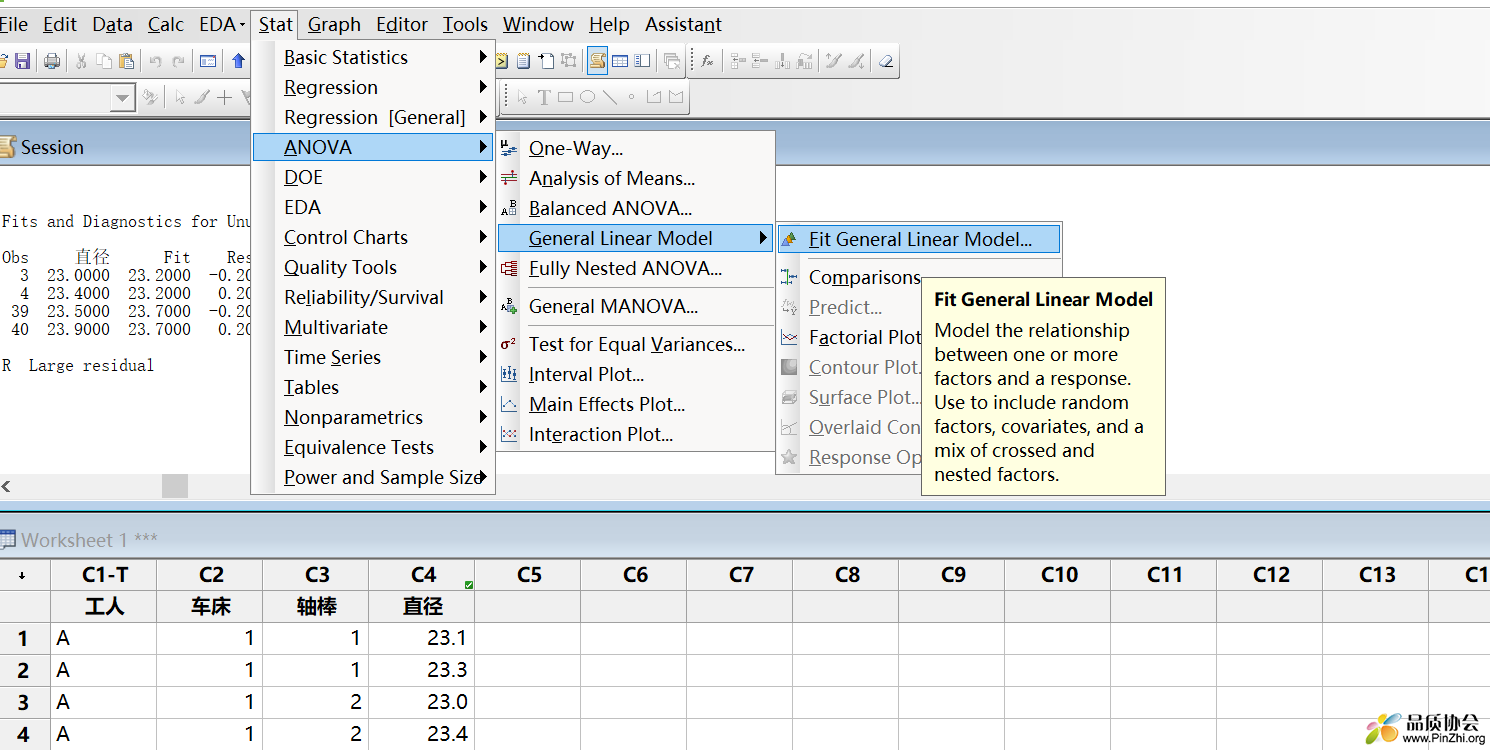Expand the DOE submenu
This screenshot has height=750, width=1490.
click(372, 177)
